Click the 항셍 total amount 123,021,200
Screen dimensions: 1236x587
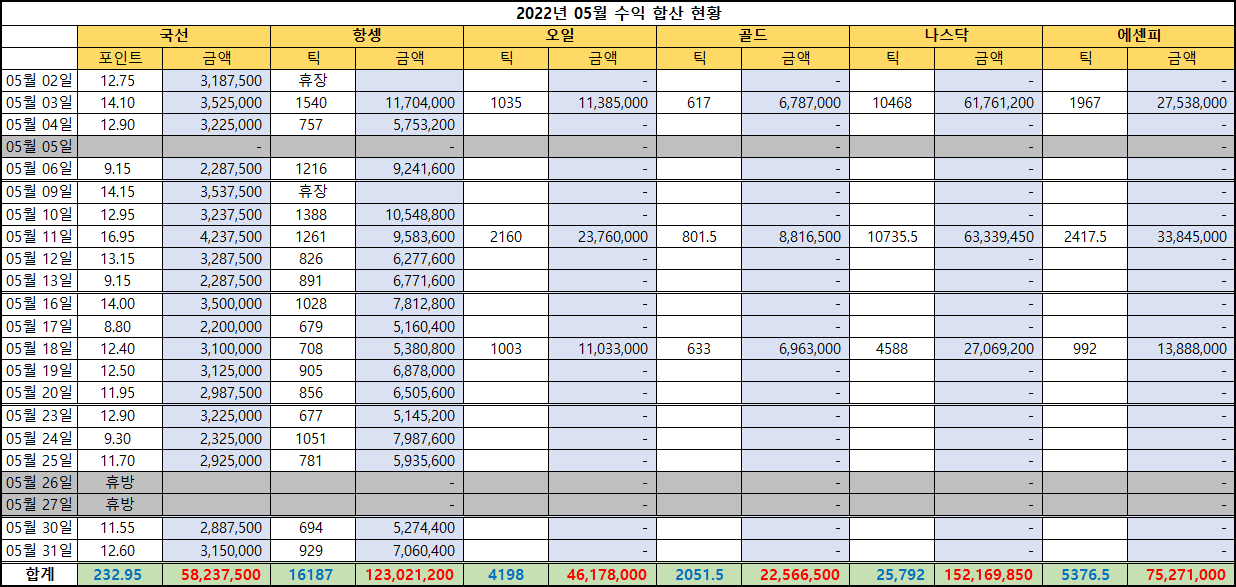[x=409, y=574]
